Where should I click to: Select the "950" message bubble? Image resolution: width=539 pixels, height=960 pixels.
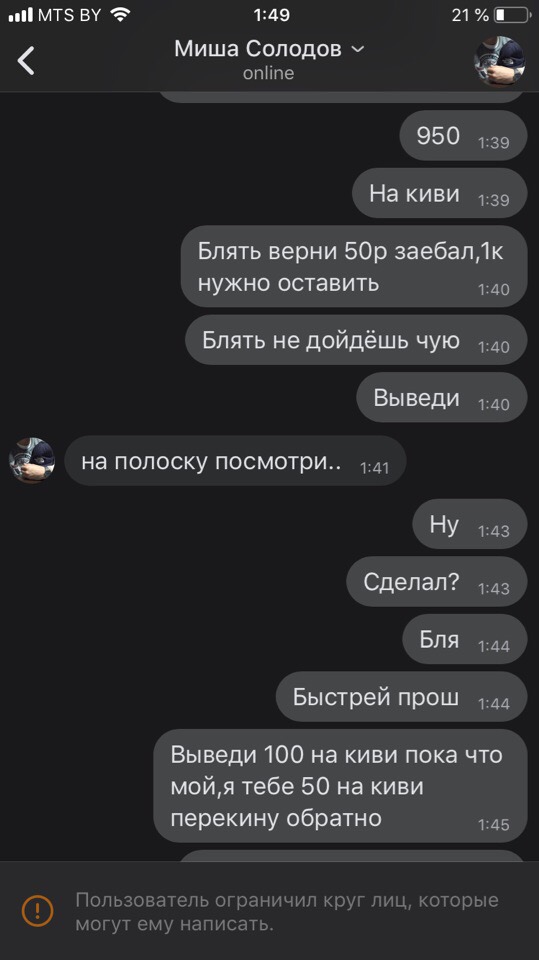pyautogui.click(x=463, y=136)
